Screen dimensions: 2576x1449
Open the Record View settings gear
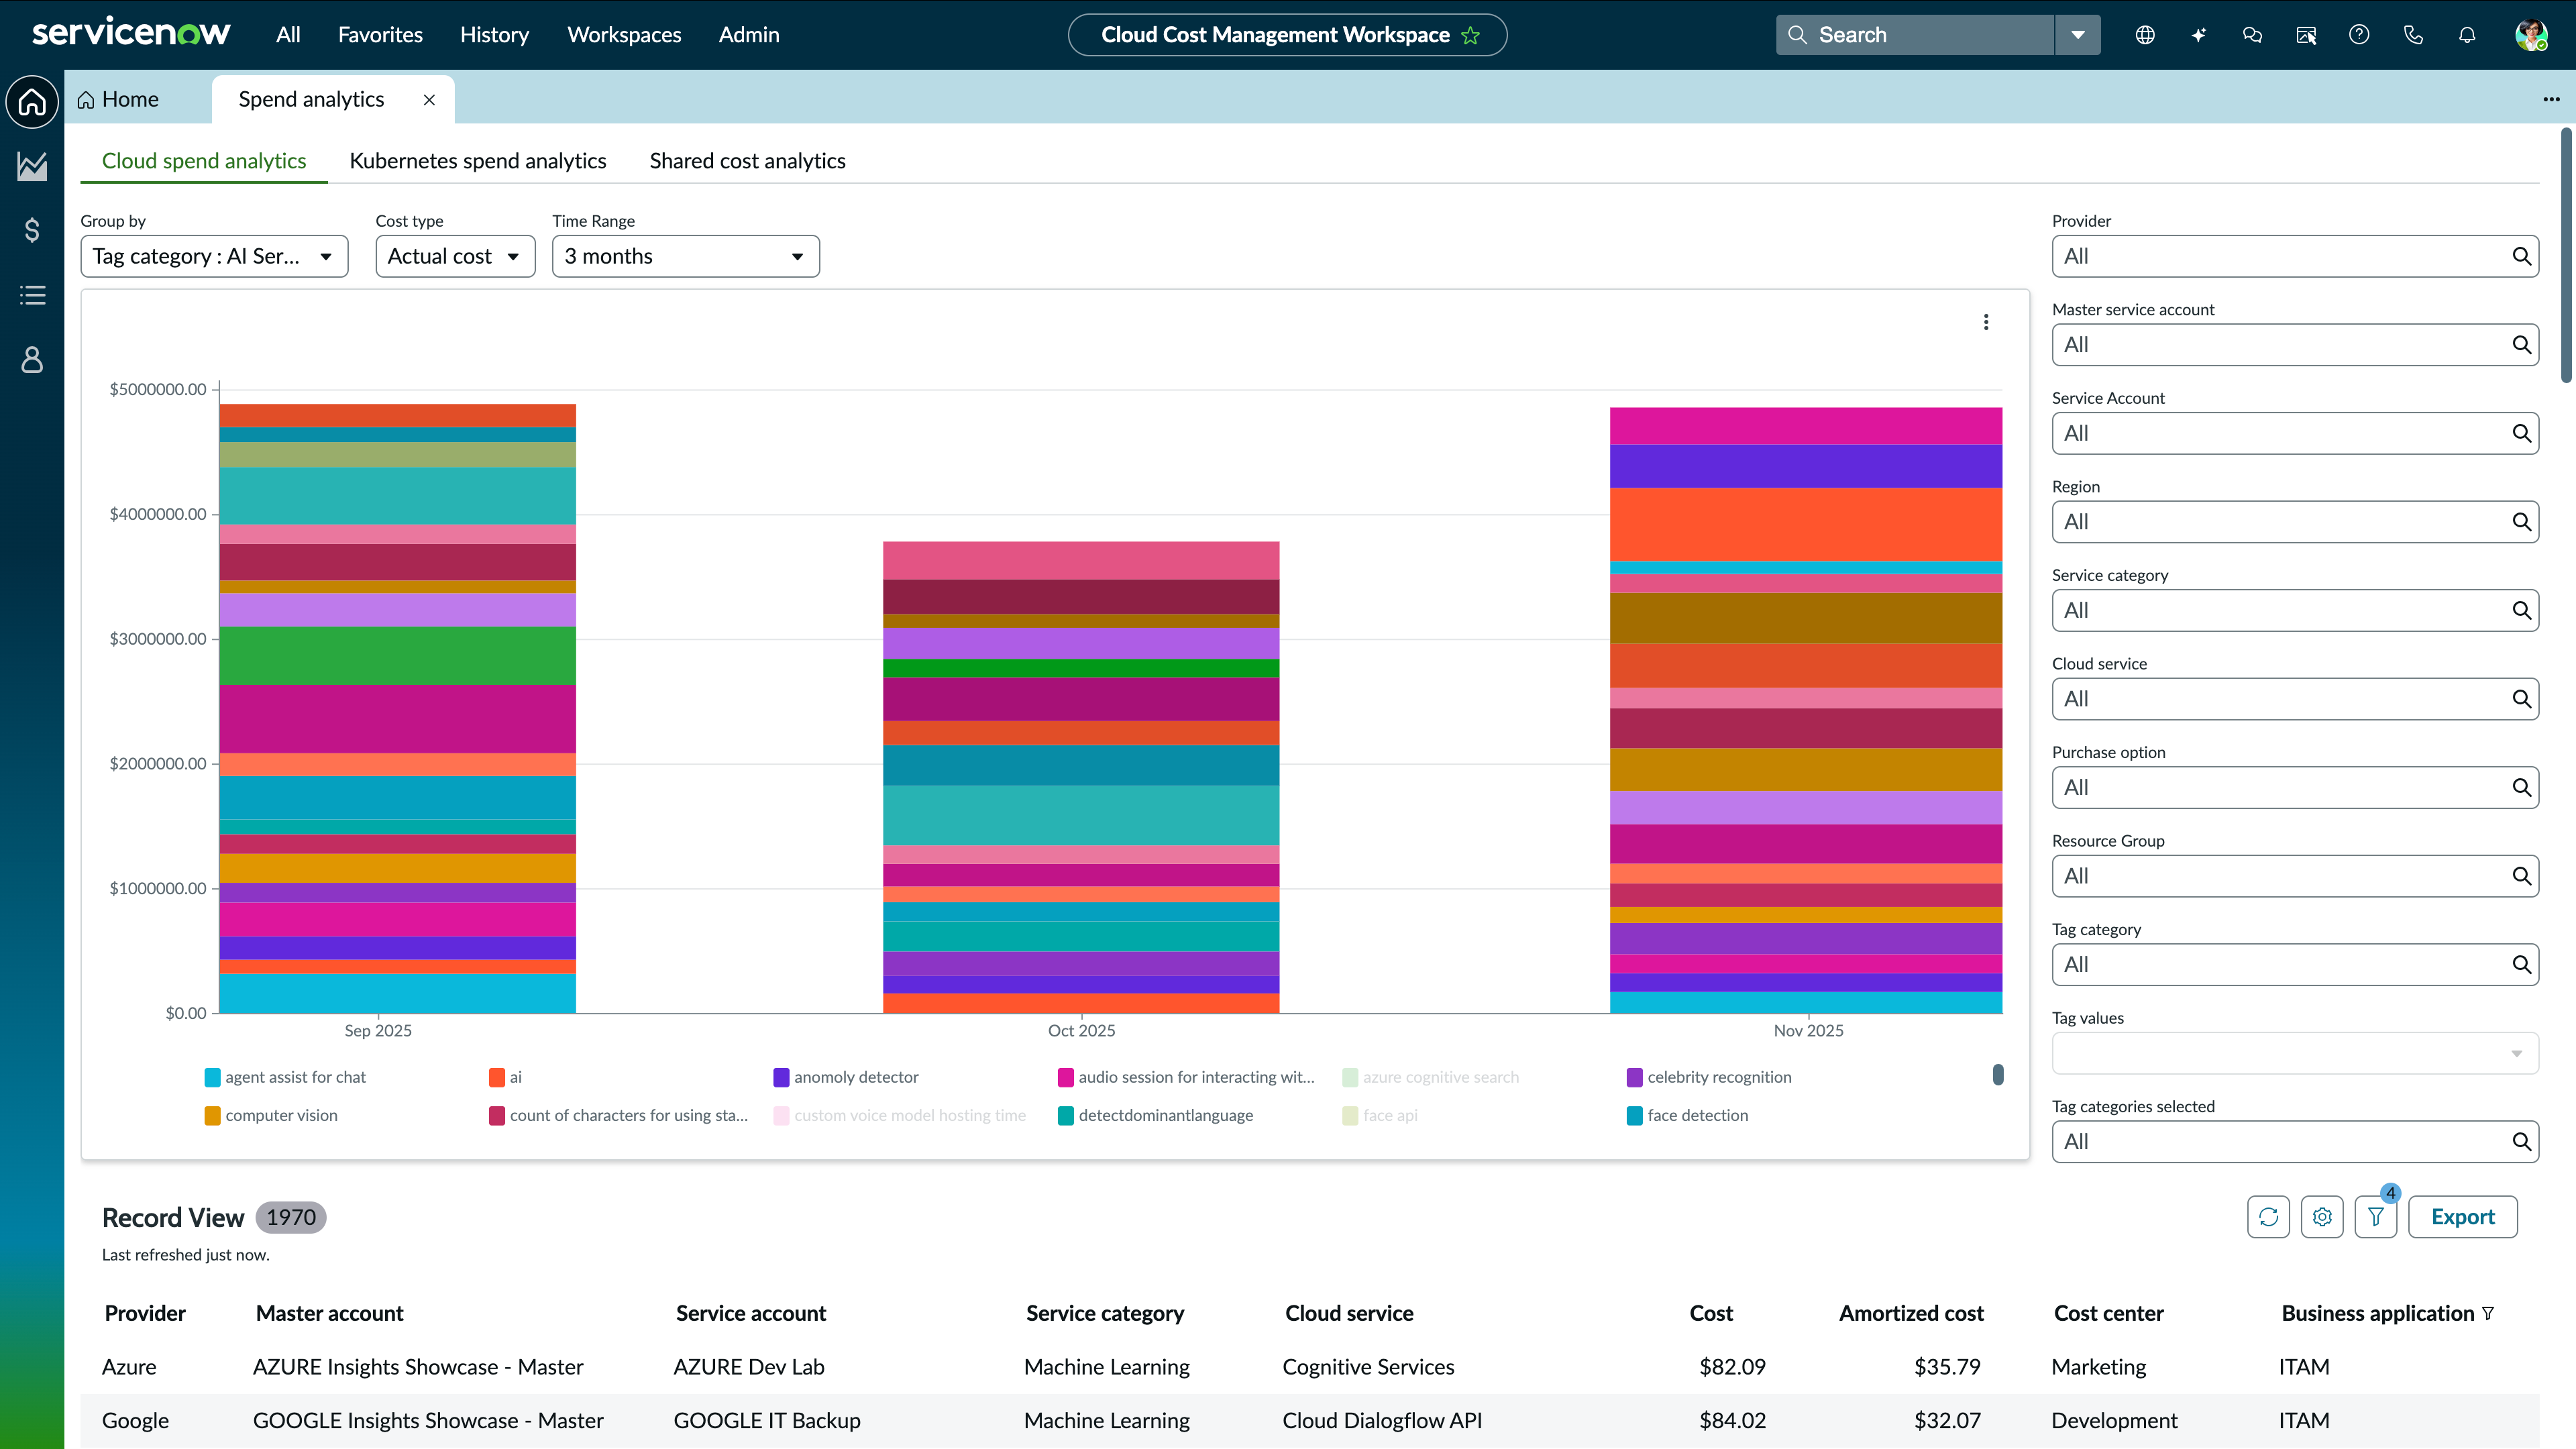(2322, 1217)
